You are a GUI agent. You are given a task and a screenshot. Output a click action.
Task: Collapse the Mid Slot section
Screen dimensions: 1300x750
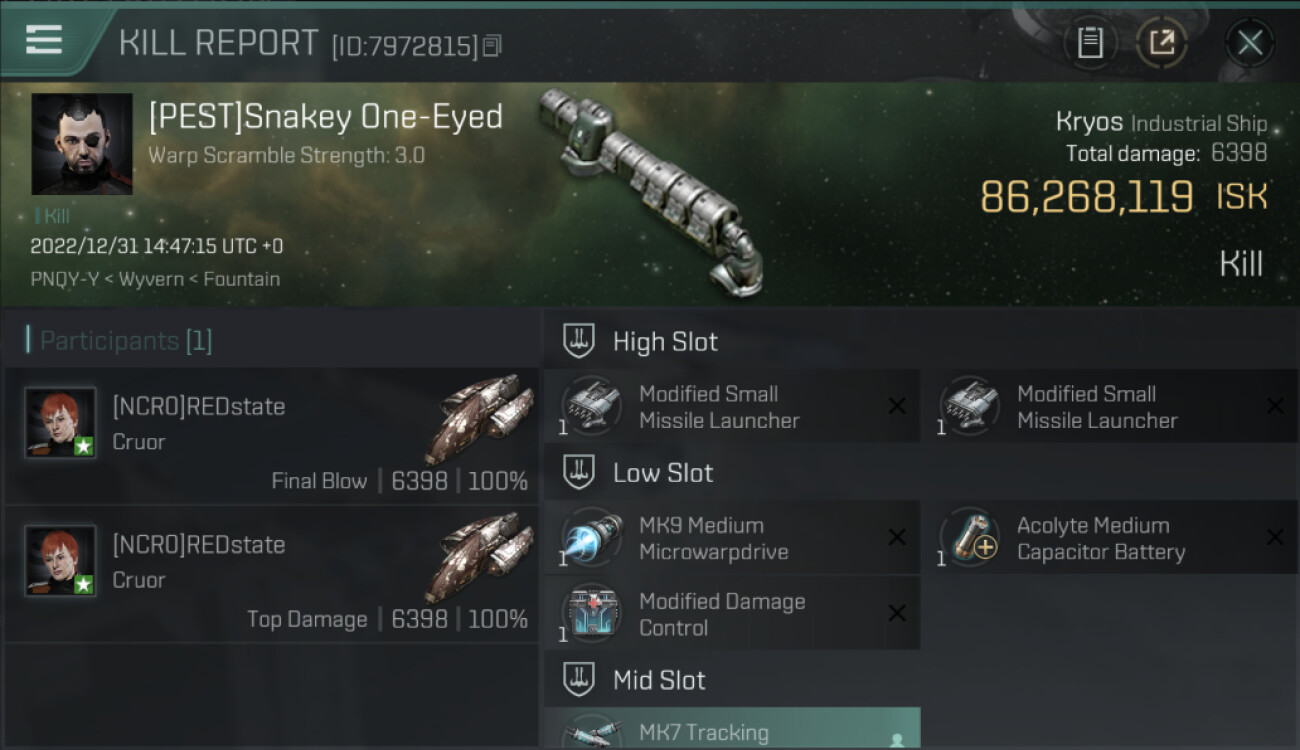click(x=578, y=681)
